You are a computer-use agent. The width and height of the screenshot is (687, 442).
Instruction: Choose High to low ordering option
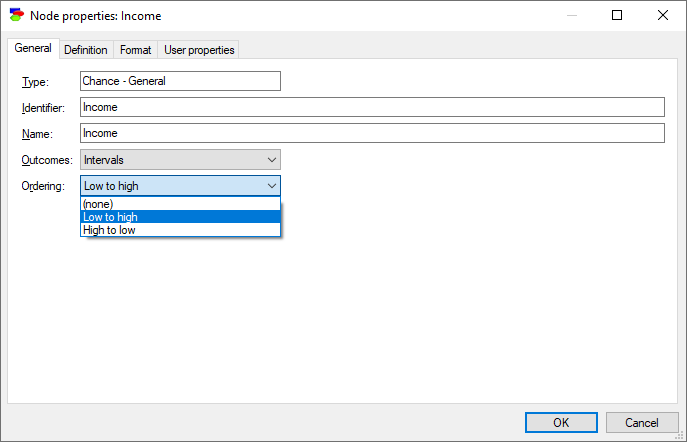(180, 230)
